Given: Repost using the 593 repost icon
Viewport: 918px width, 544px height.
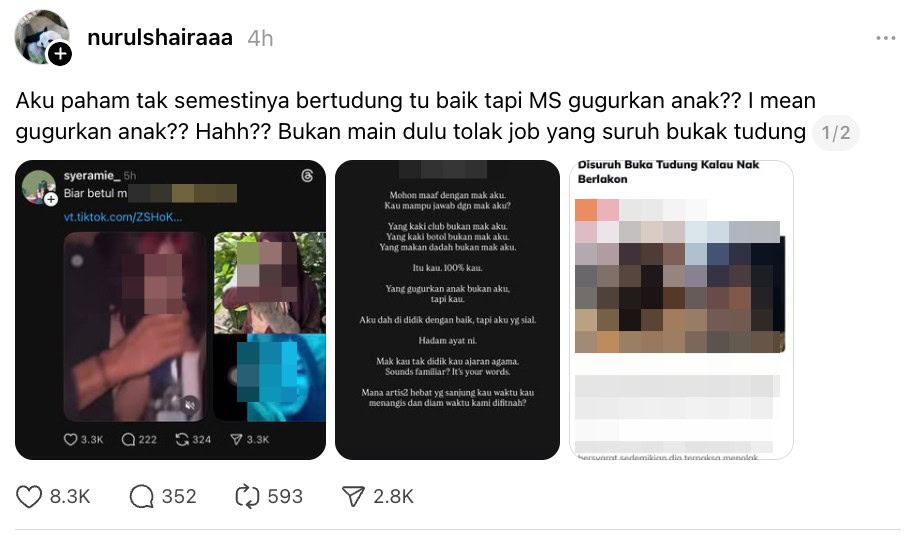Looking at the screenshot, I should [x=247, y=497].
